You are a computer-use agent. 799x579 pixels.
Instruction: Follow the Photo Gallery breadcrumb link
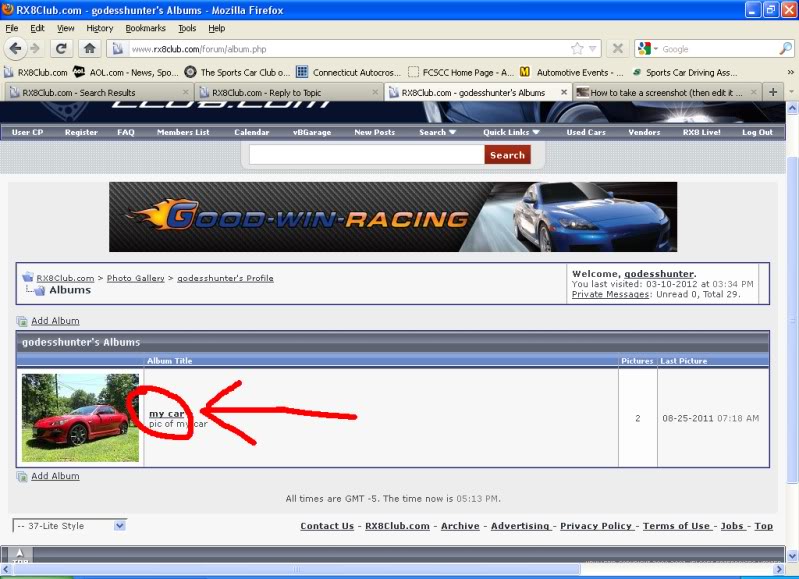[x=136, y=278]
